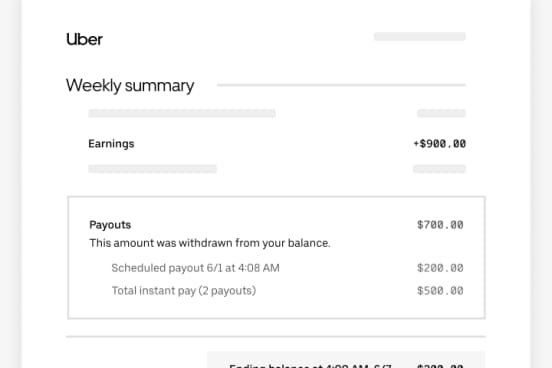
Task: Click the Payouts heading
Action: (110, 225)
